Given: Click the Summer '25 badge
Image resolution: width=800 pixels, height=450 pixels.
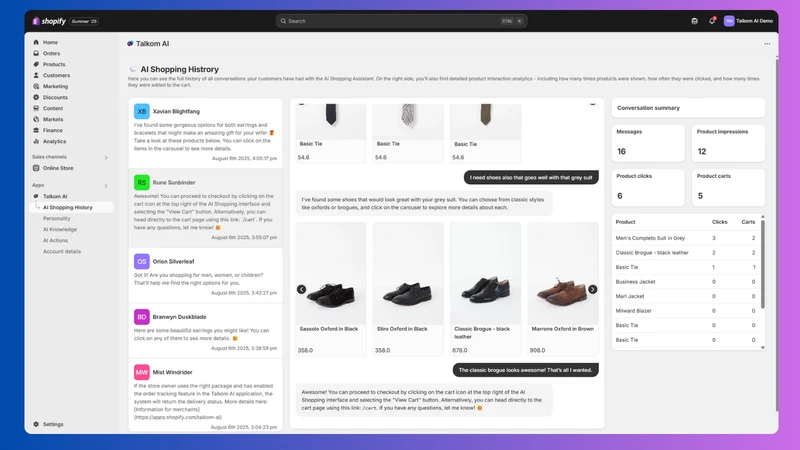Looking at the screenshot, I should (x=84, y=21).
